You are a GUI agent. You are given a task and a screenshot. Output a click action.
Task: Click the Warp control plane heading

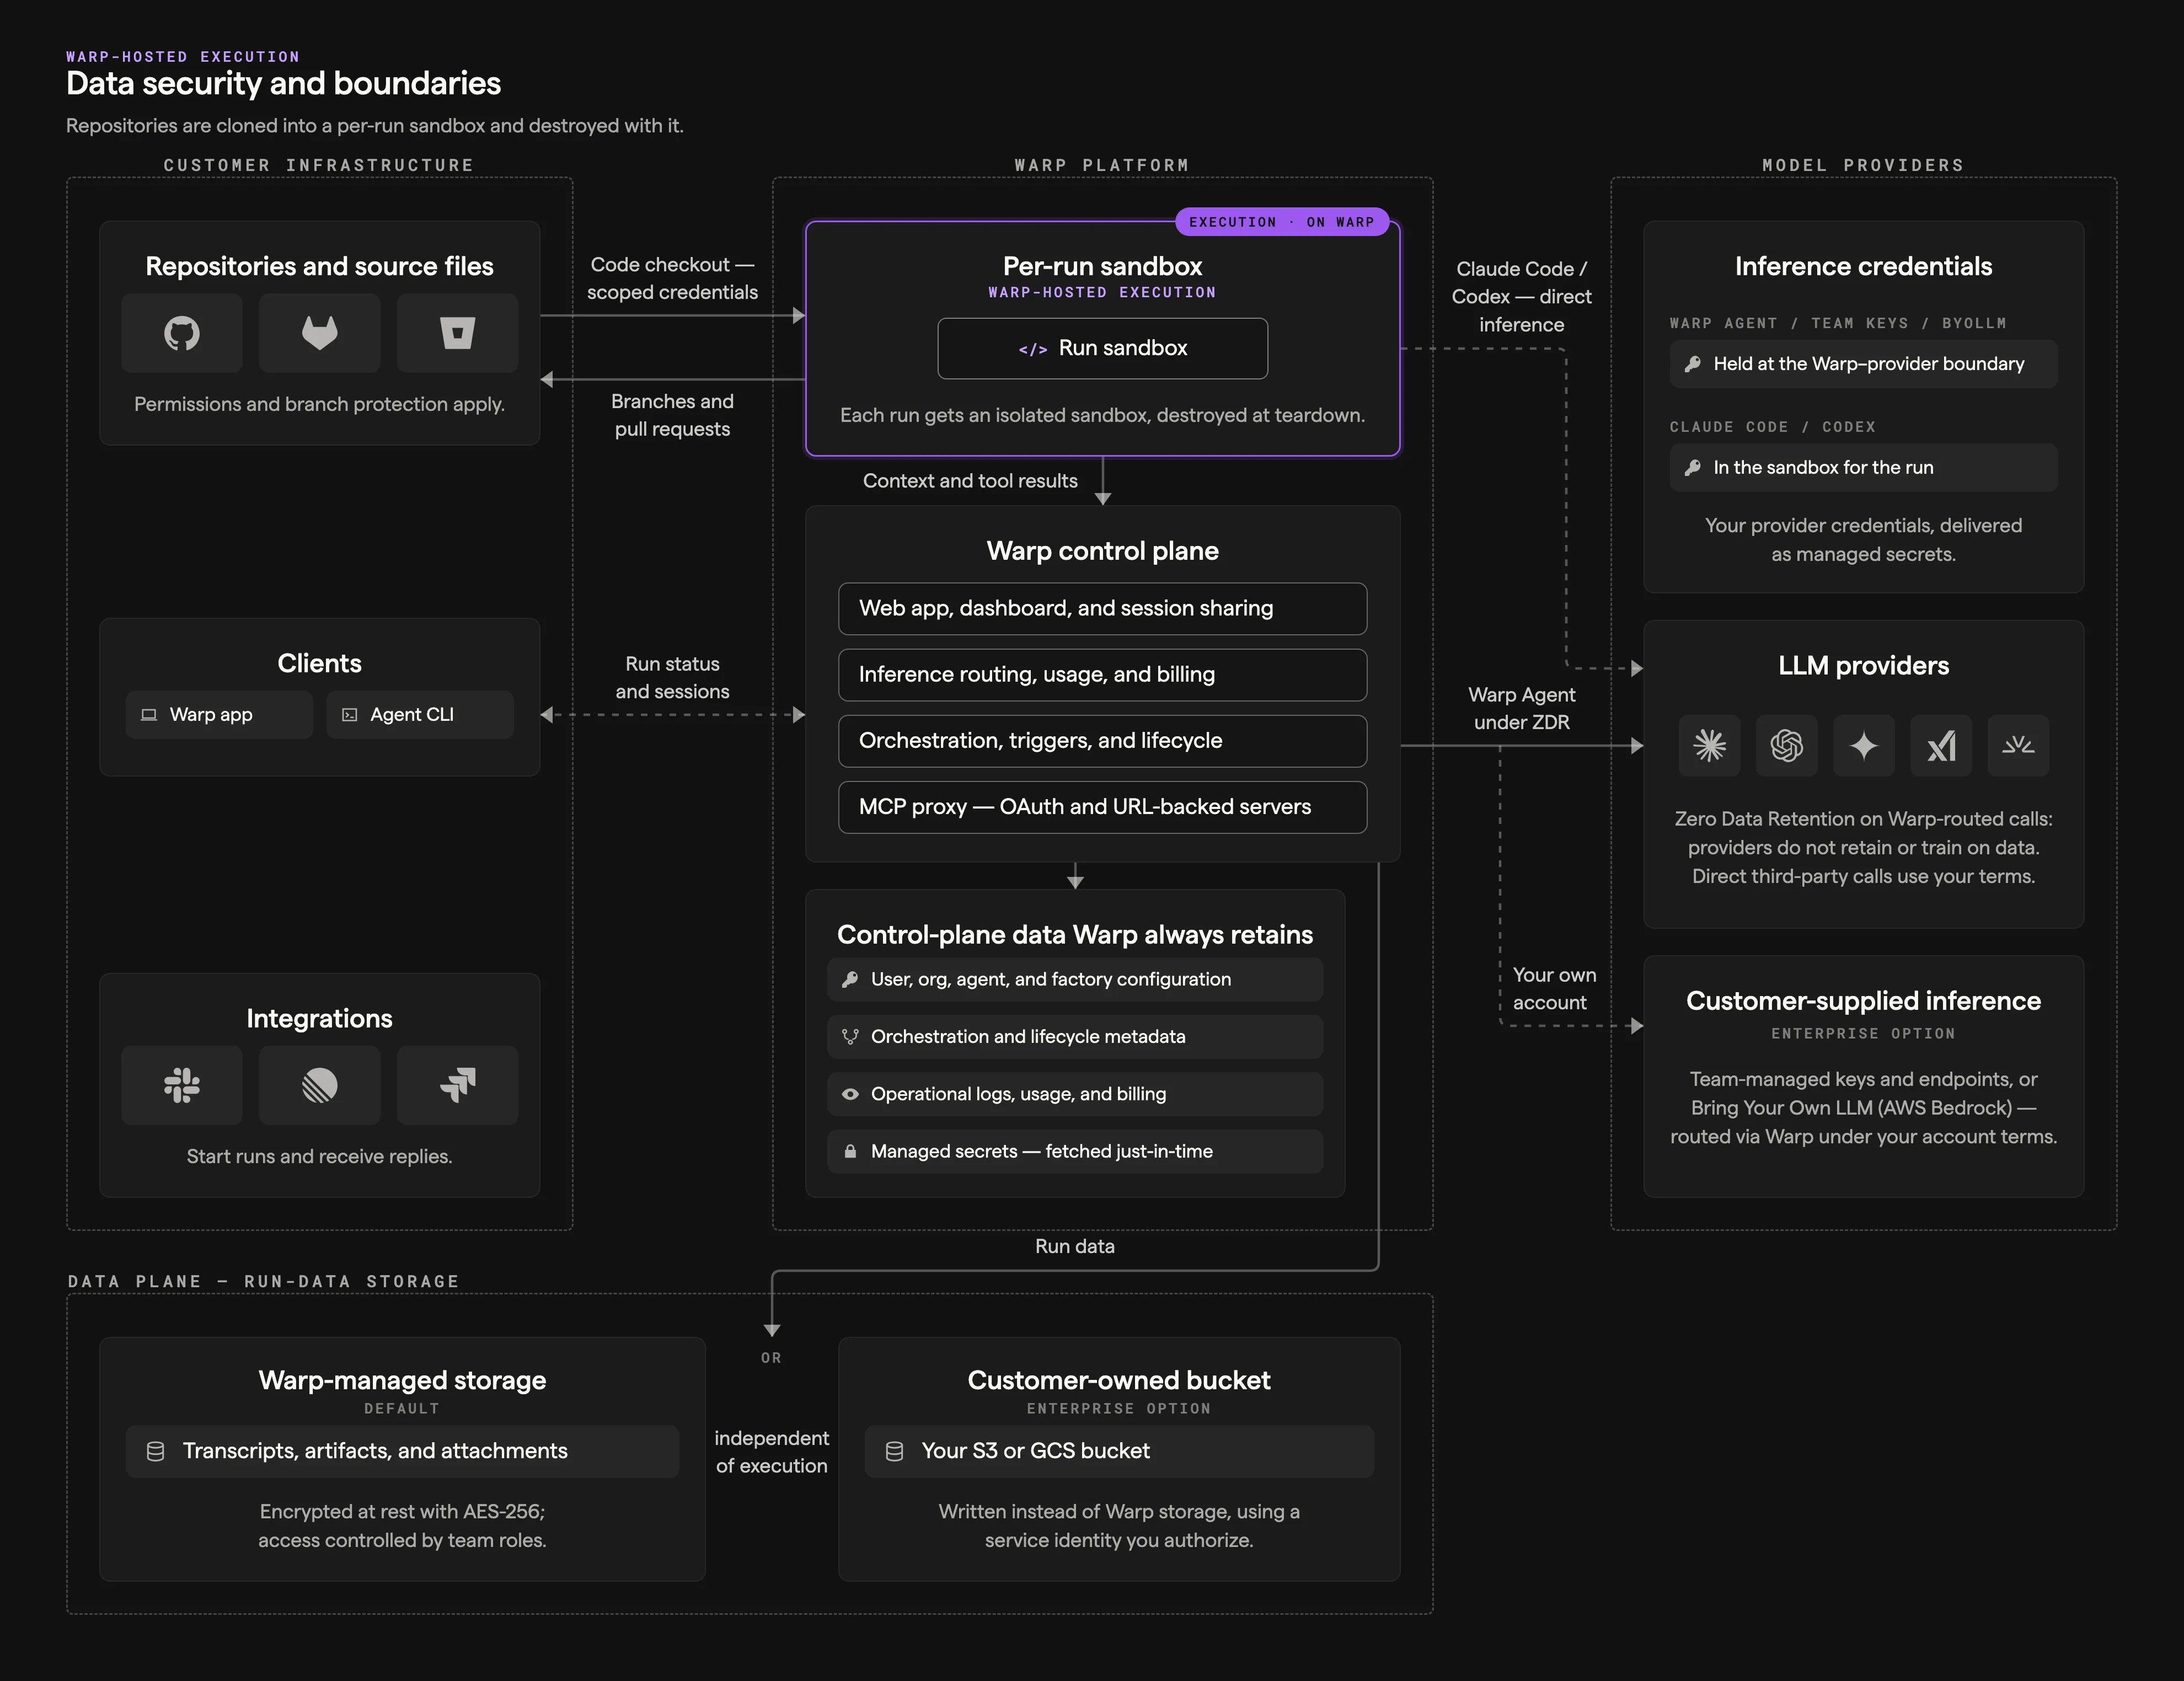pyautogui.click(x=1102, y=551)
